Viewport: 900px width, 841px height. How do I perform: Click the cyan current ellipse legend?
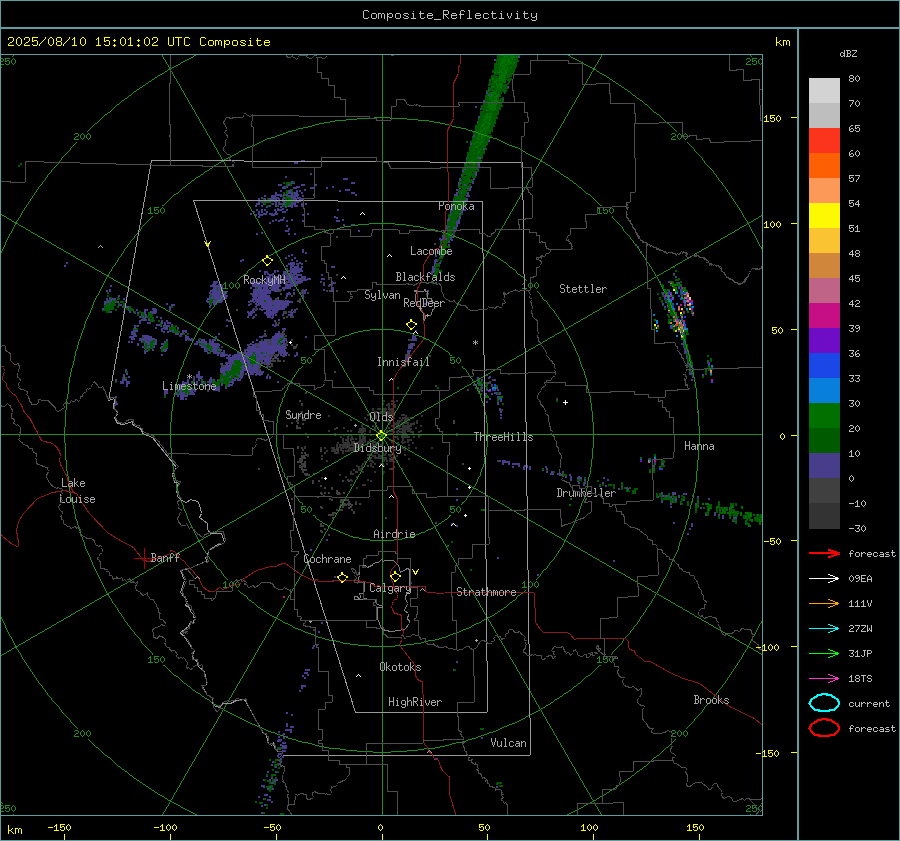(824, 703)
